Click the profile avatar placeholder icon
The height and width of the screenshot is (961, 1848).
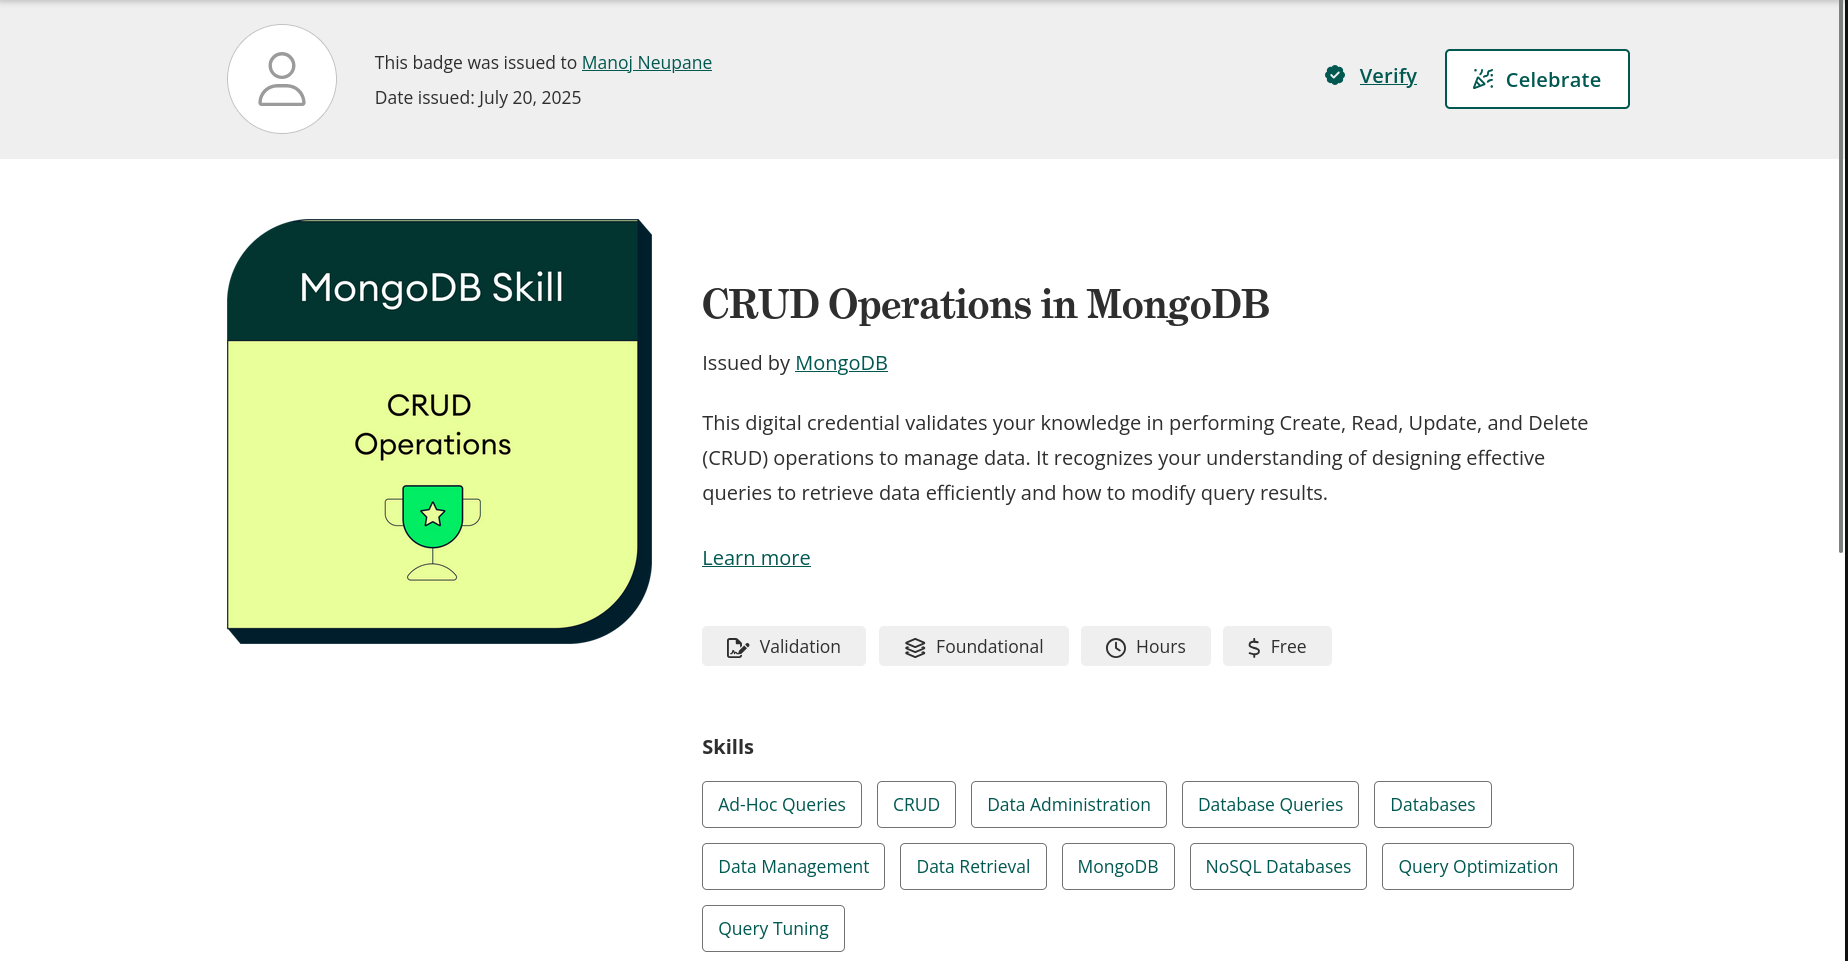[282, 79]
